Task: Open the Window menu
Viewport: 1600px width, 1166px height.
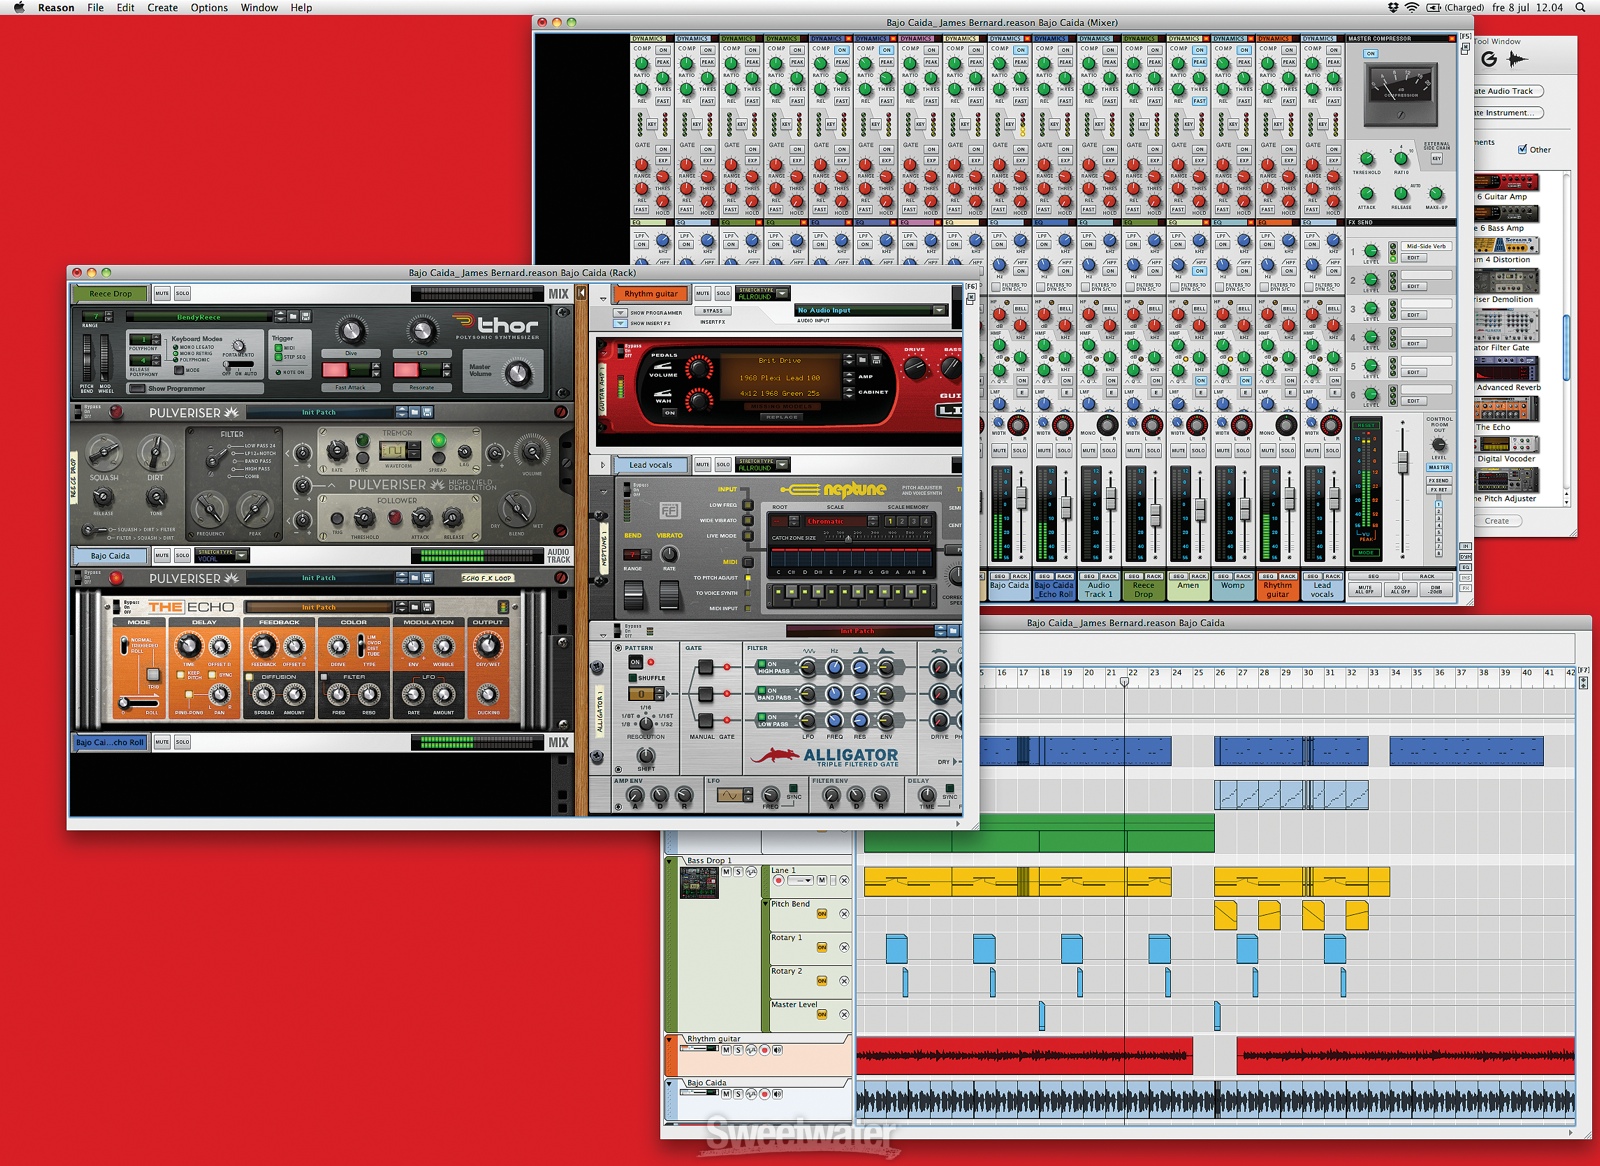Action: [258, 8]
